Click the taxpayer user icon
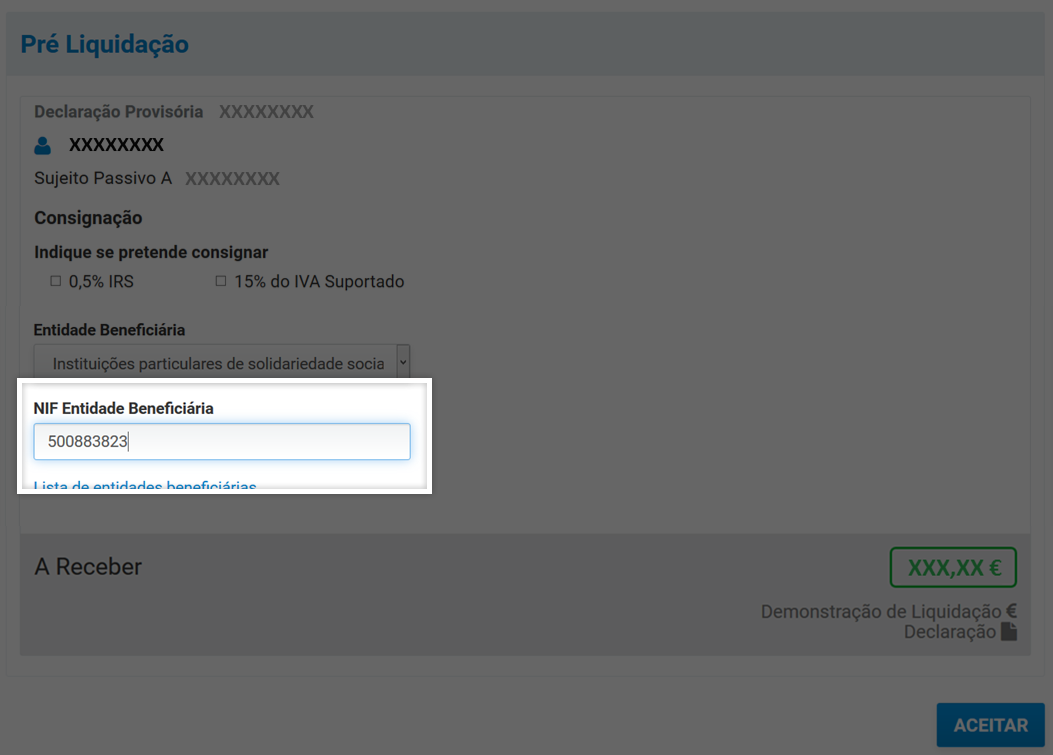Viewport: 1053px width, 755px height. click(x=42, y=146)
